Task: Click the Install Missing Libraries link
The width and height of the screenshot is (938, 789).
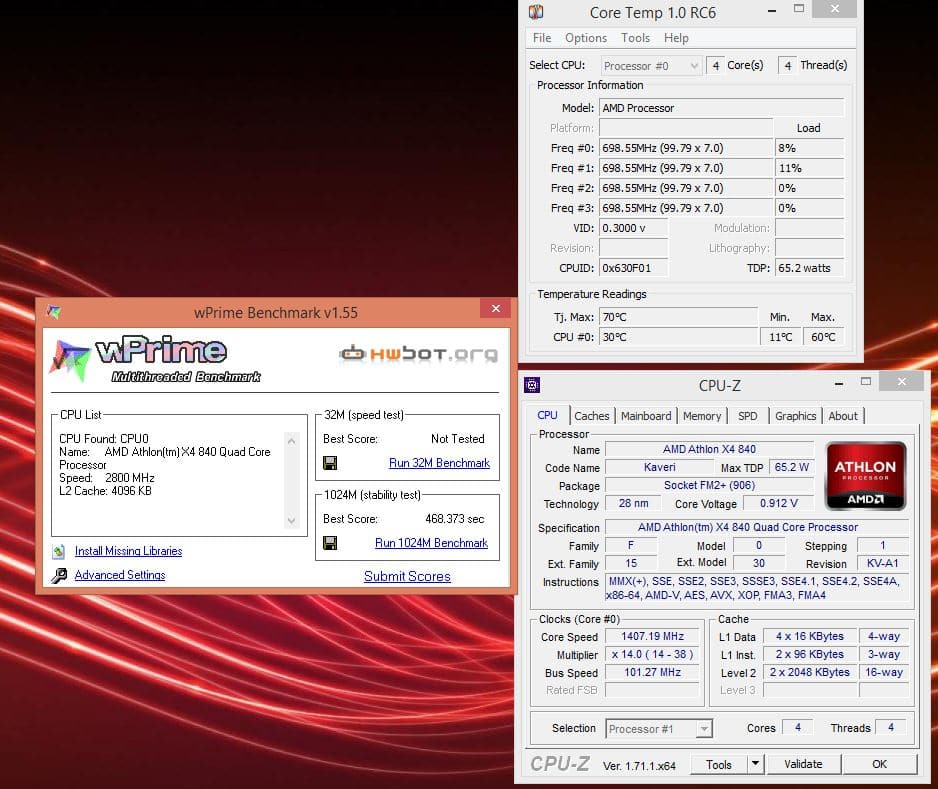Action: pyautogui.click(x=129, y=551)
